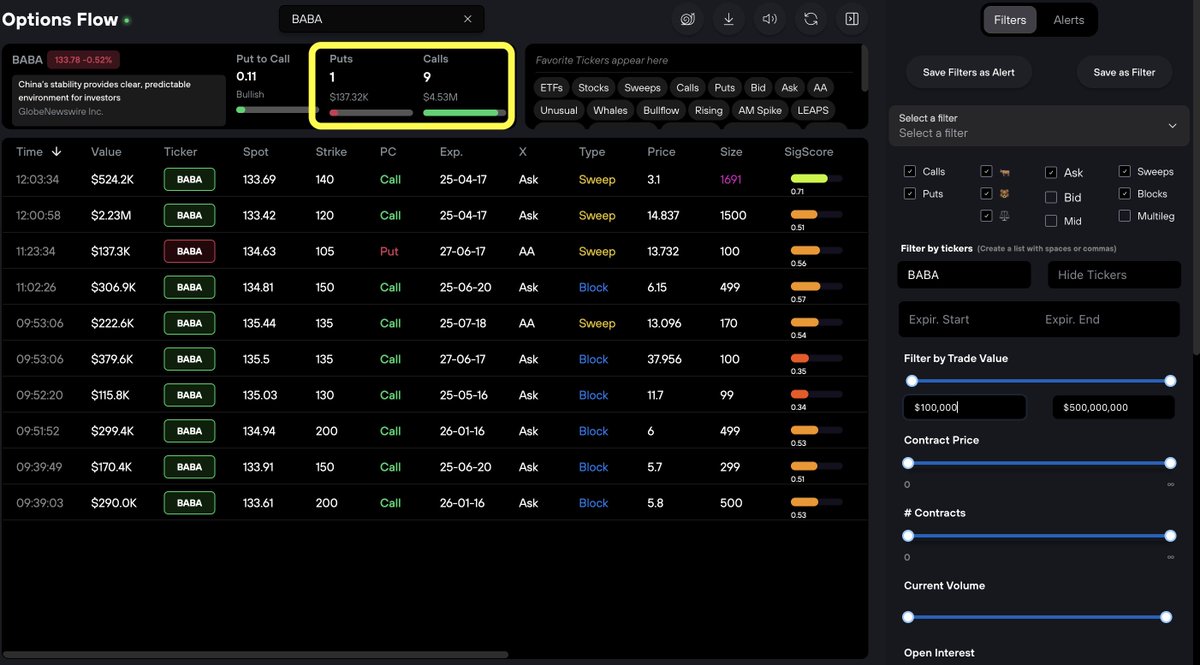Viewport: 1200px width, 665px height.
Task: Switch to the Alerts tab
Action: click(x=1068, y=20)
